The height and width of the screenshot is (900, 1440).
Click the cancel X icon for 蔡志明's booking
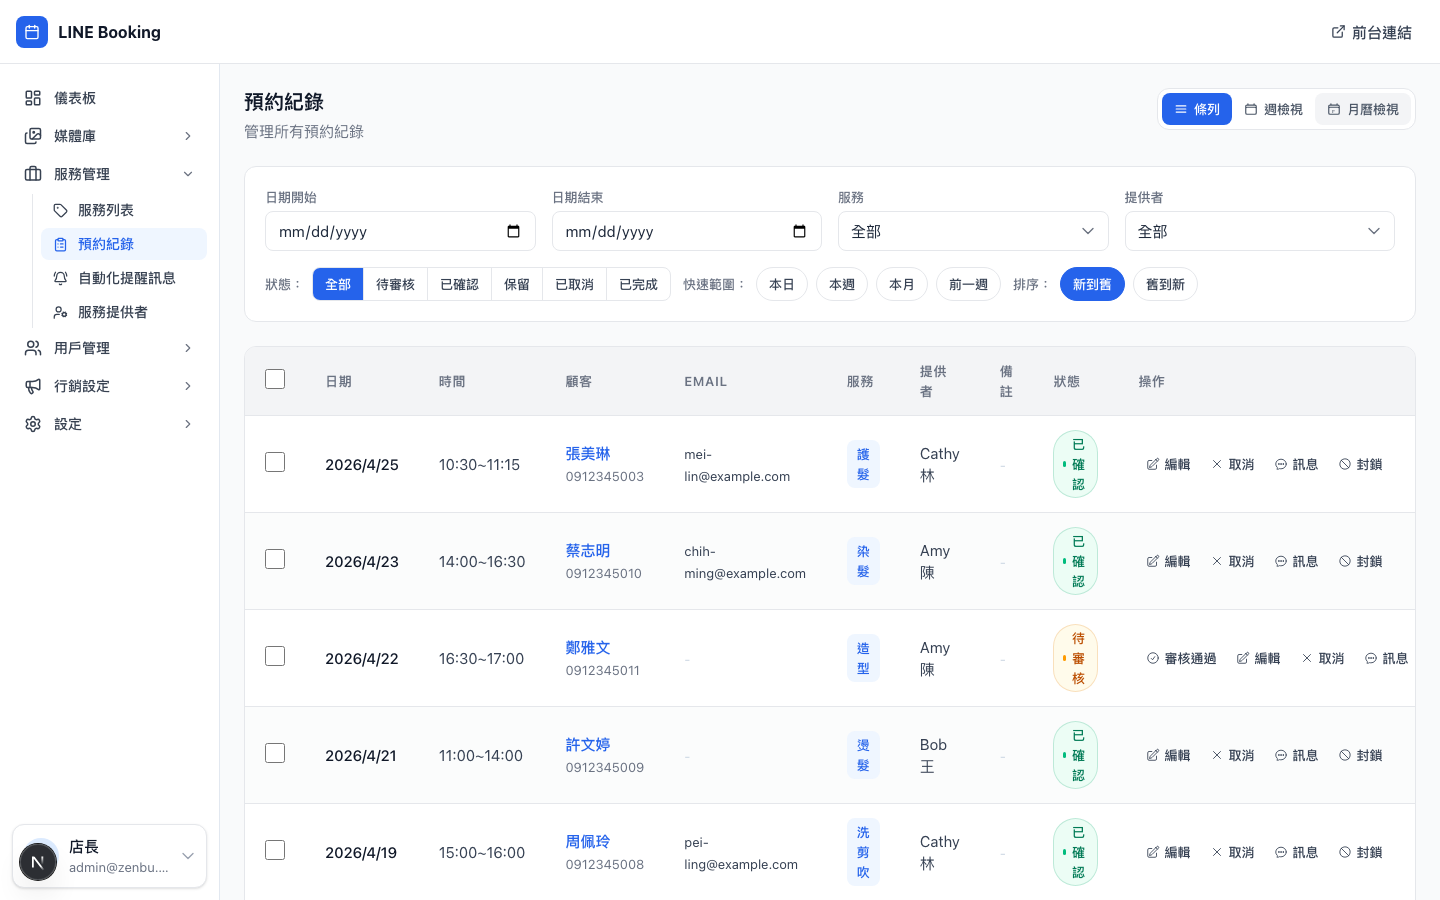tap(1217, 561)
